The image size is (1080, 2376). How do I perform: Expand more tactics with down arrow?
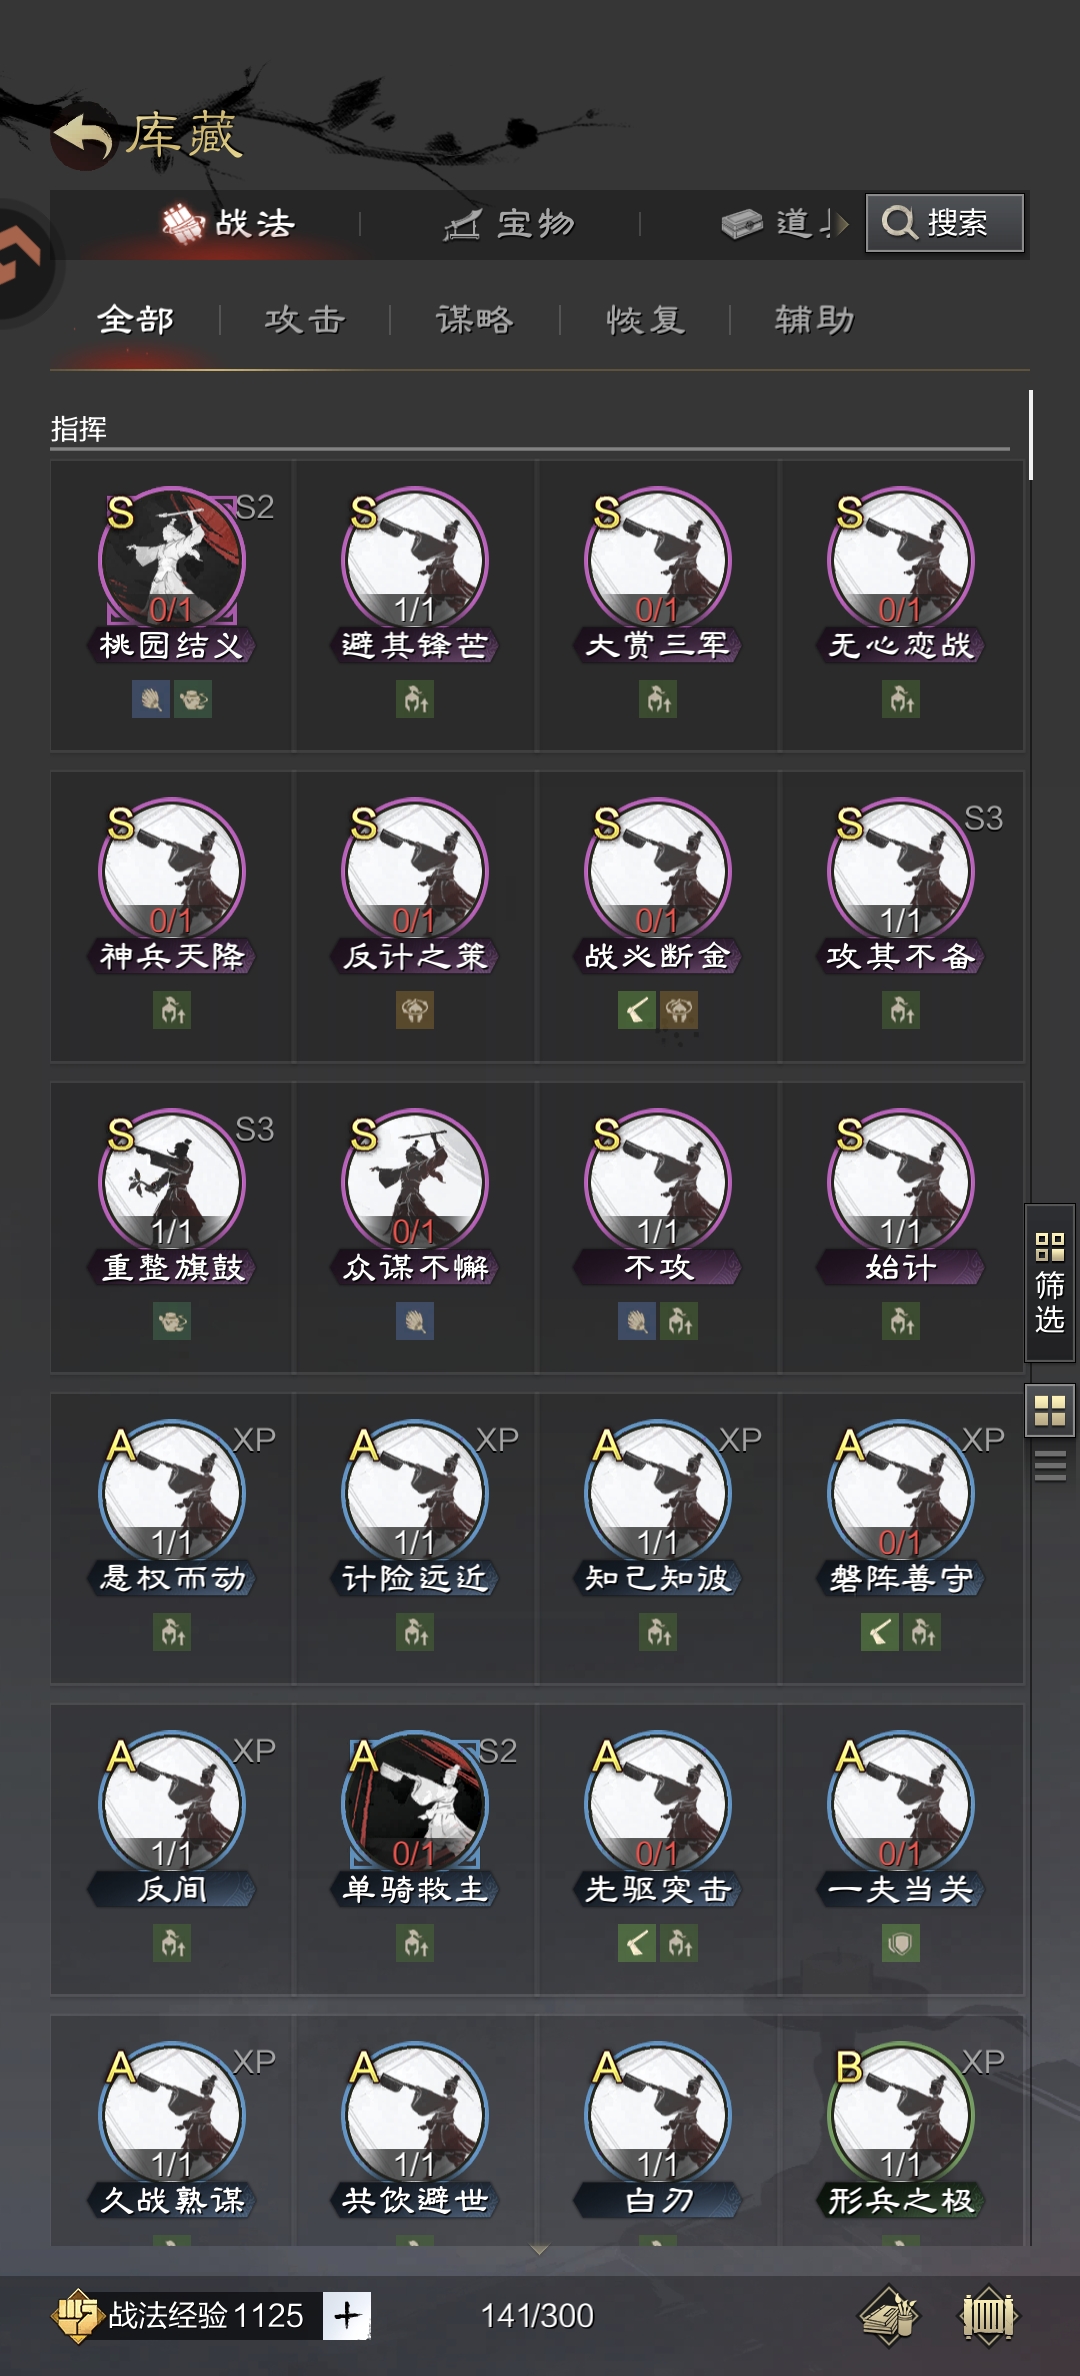(x=539, y=2250)
